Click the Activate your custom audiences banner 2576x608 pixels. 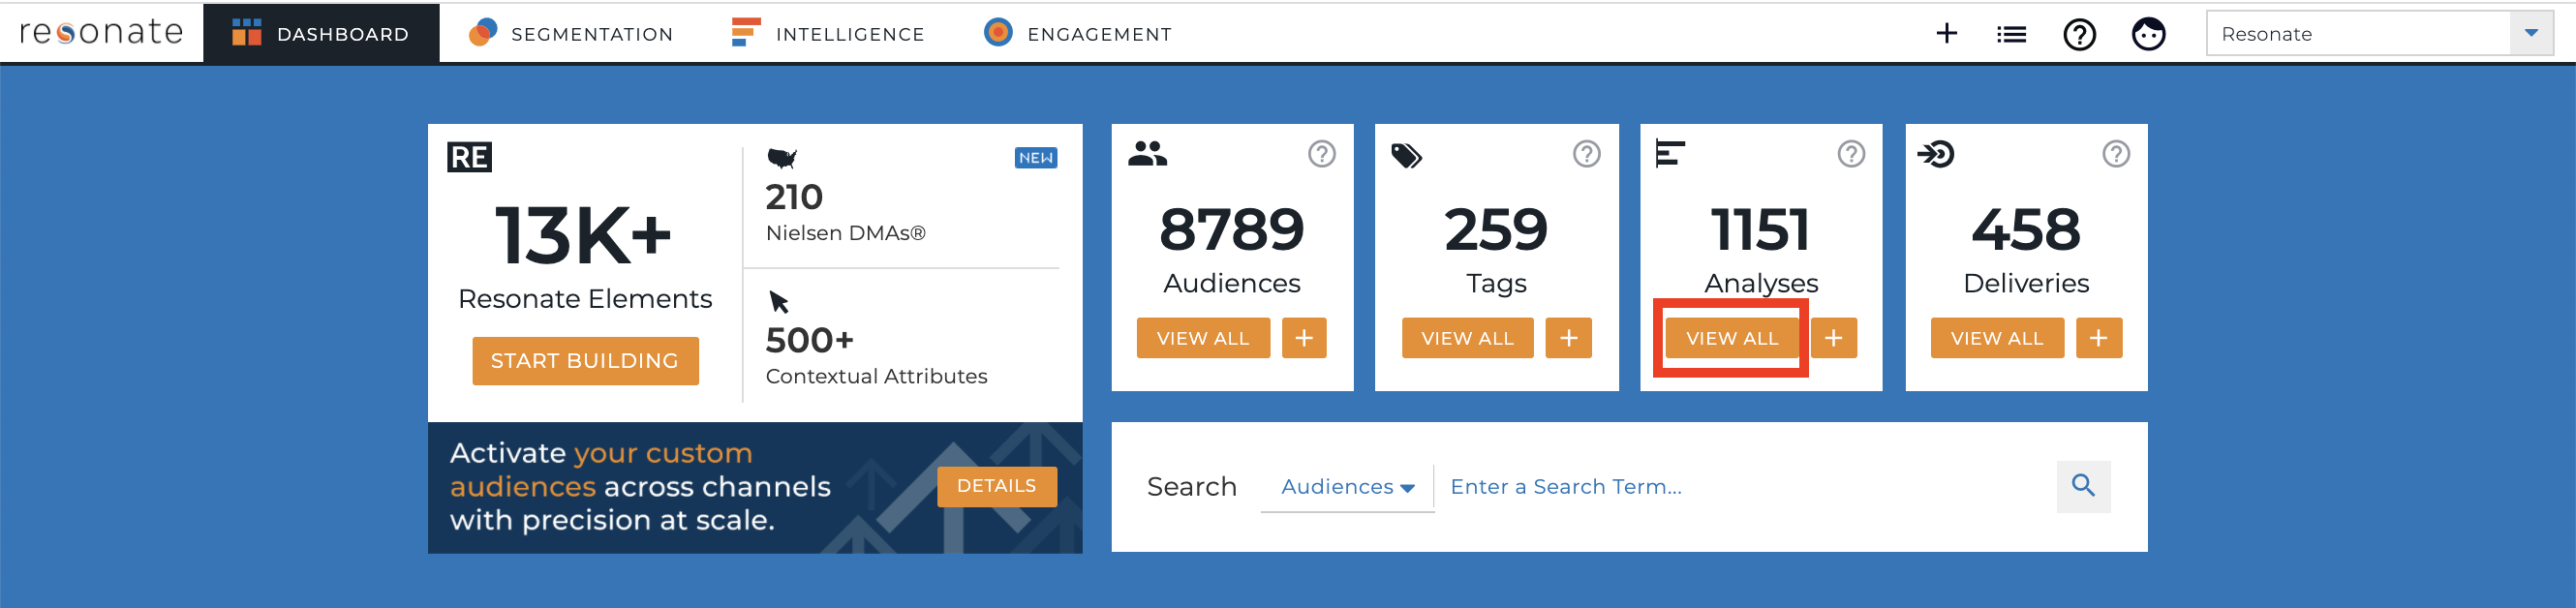point(755,487)
